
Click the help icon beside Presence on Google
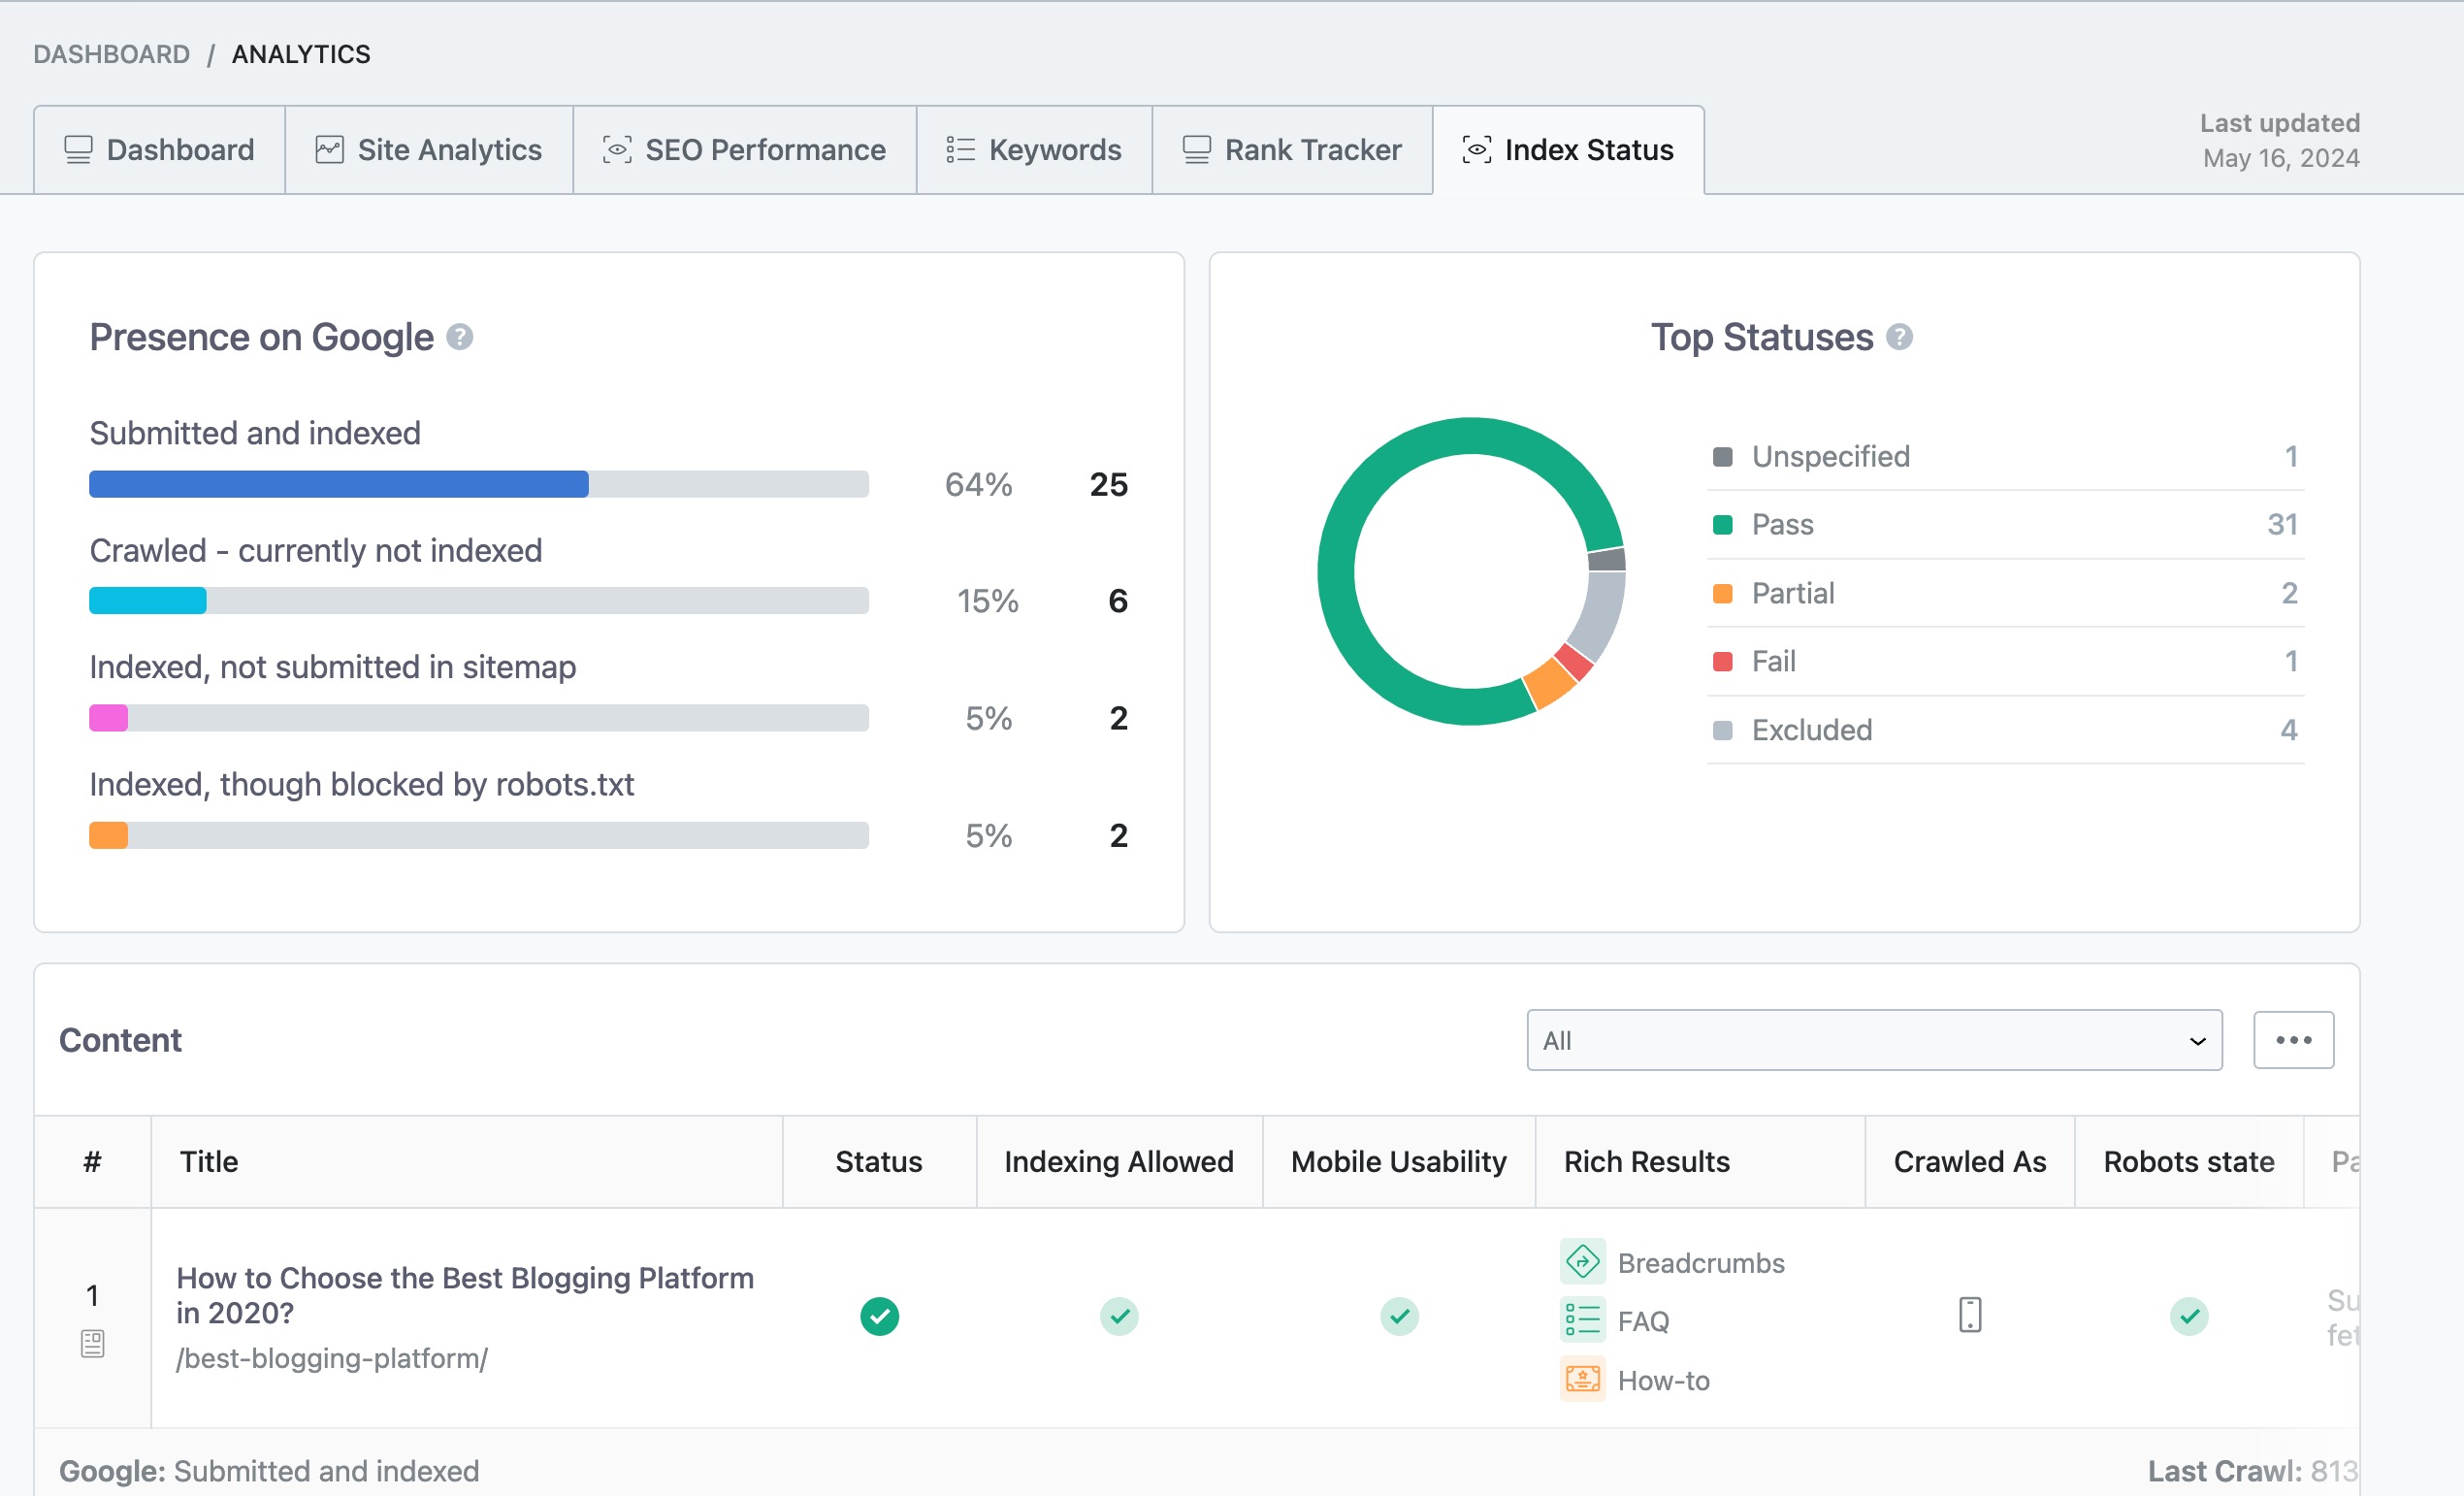[459, 337]
